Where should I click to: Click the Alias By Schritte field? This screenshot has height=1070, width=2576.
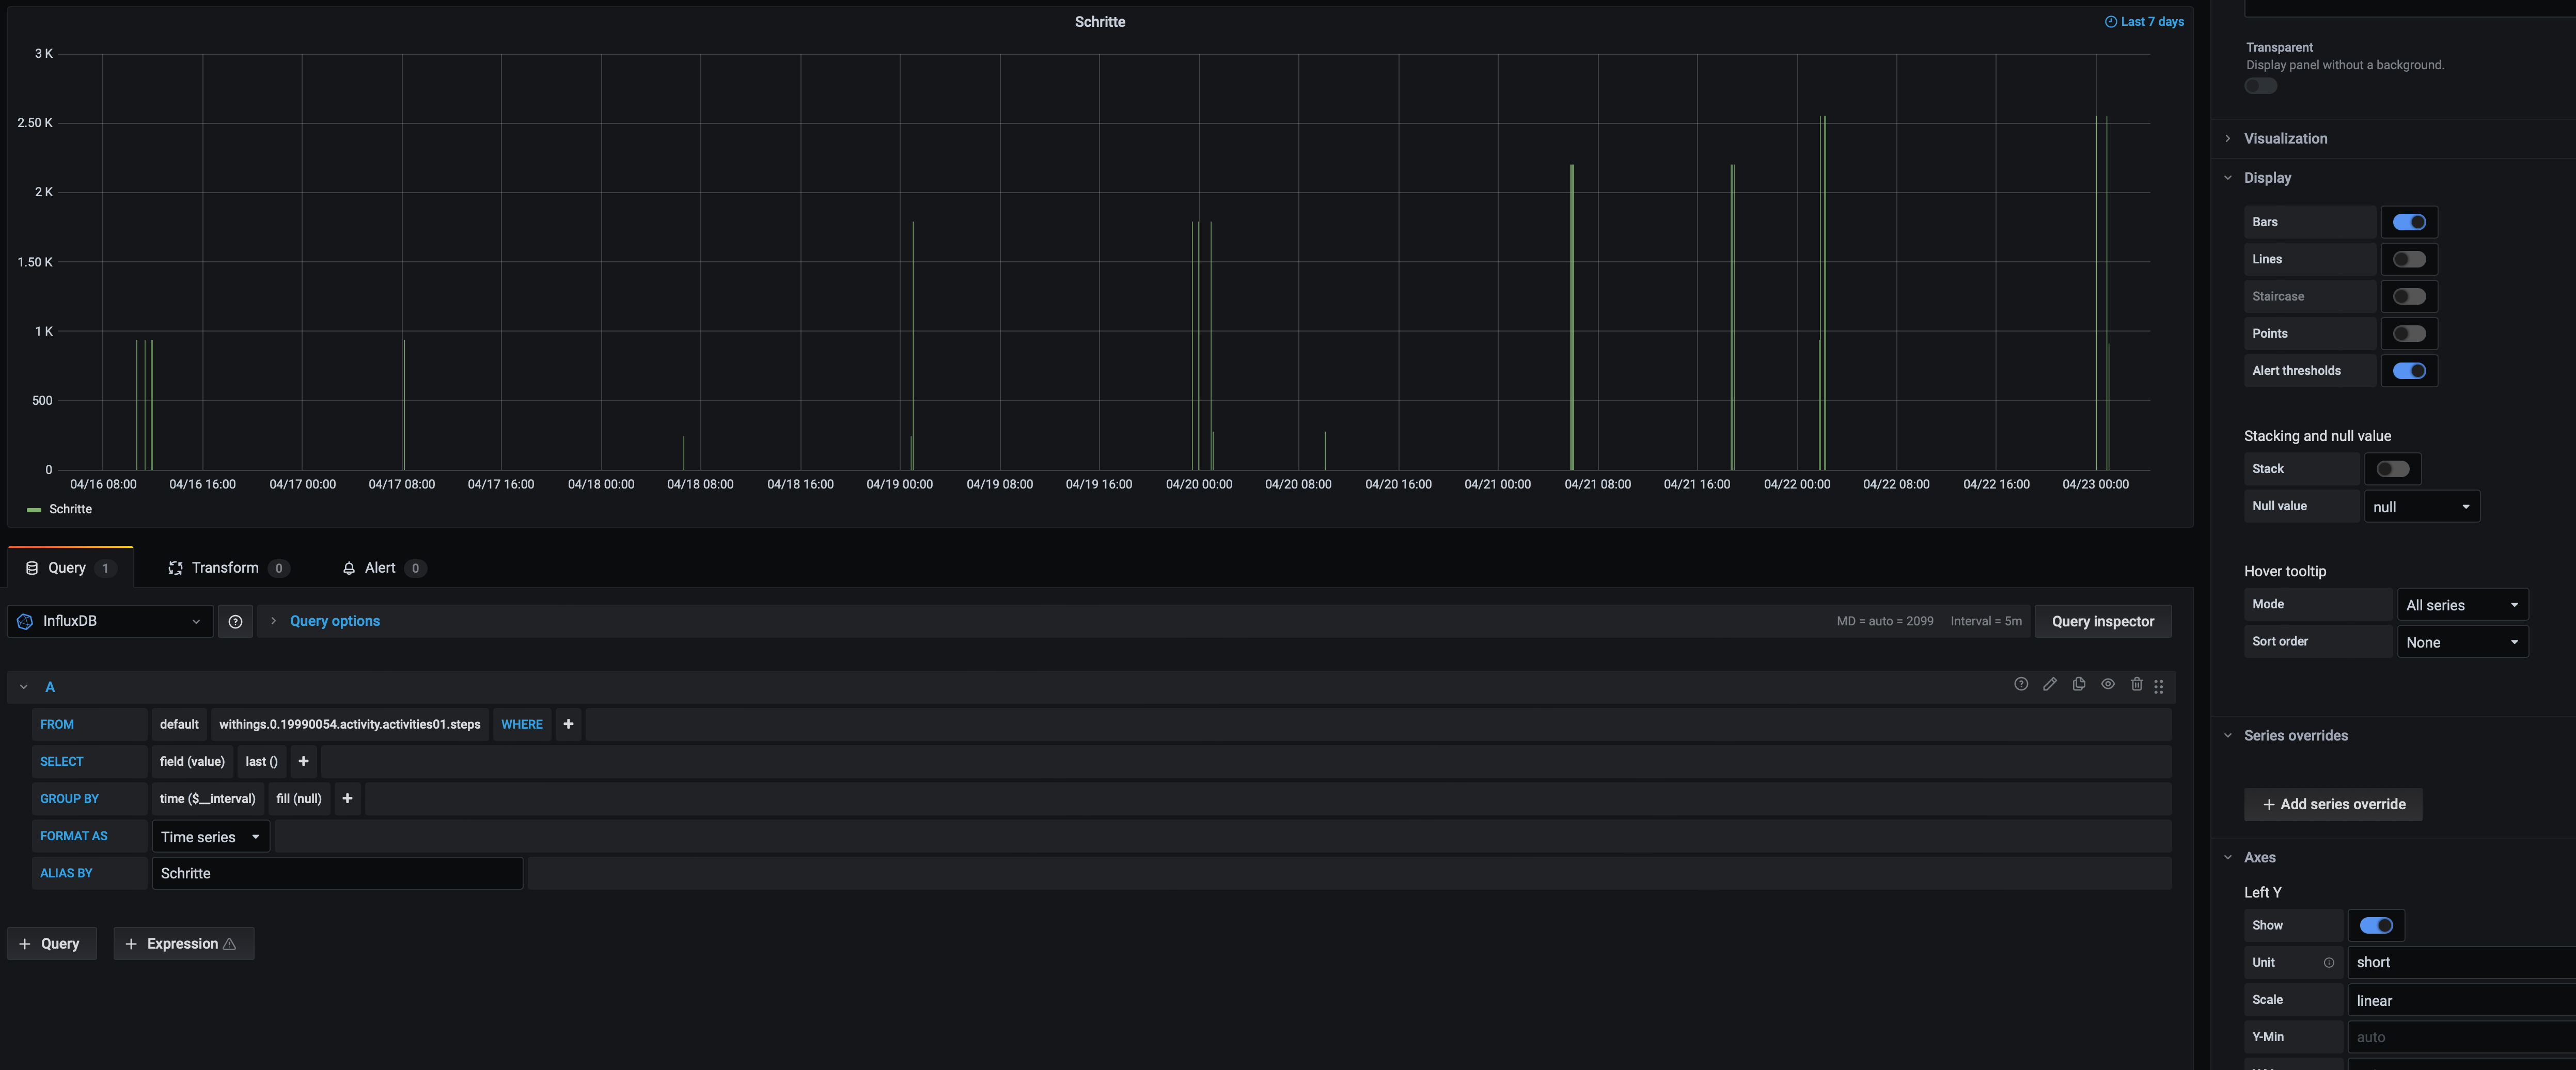pos(336,873)
